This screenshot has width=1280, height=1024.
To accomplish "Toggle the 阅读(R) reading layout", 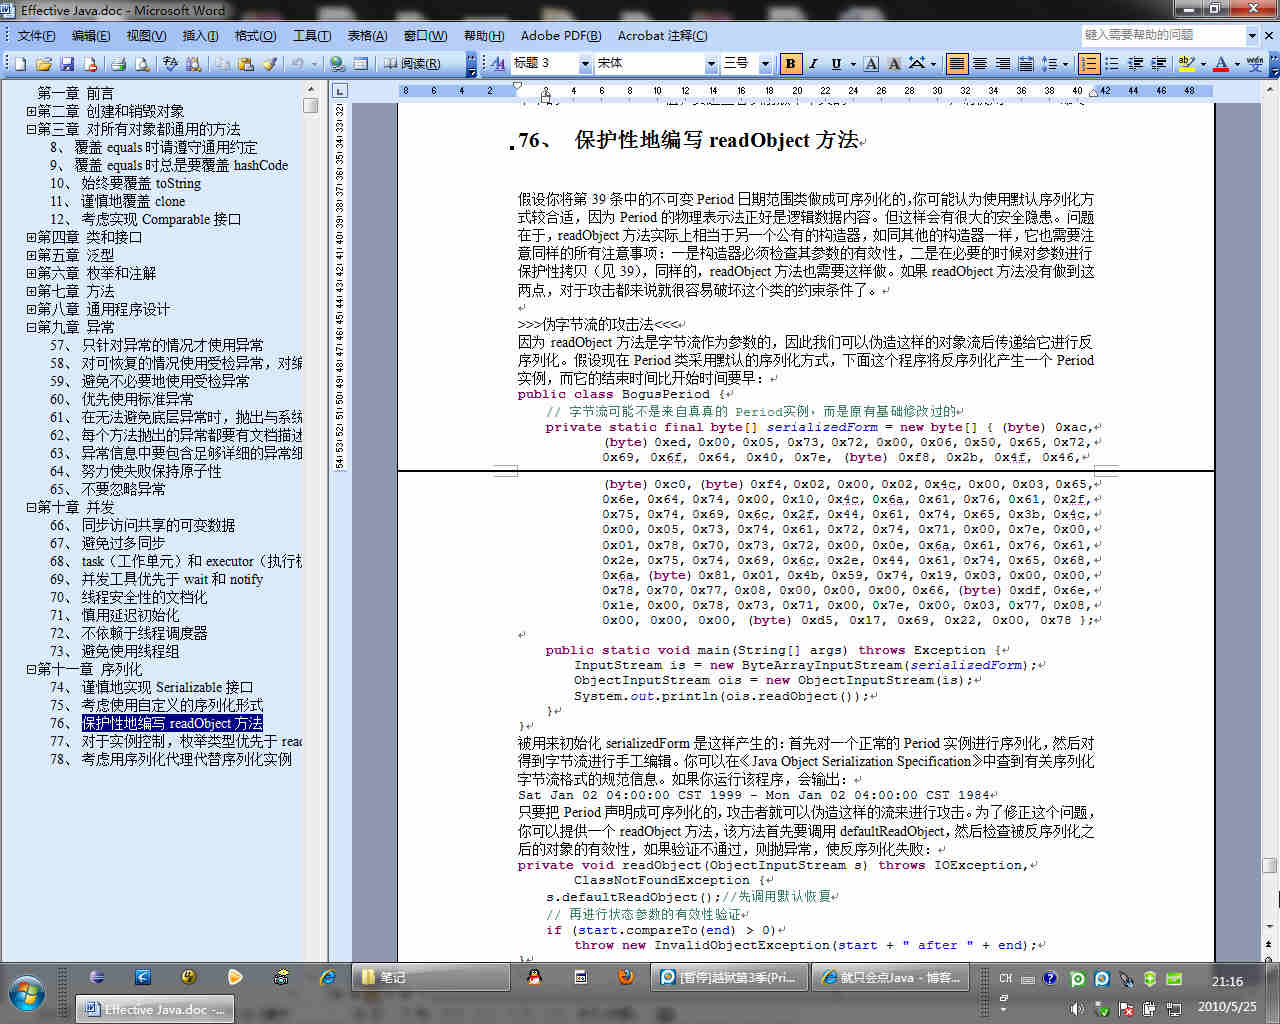I will click(411, 64).
